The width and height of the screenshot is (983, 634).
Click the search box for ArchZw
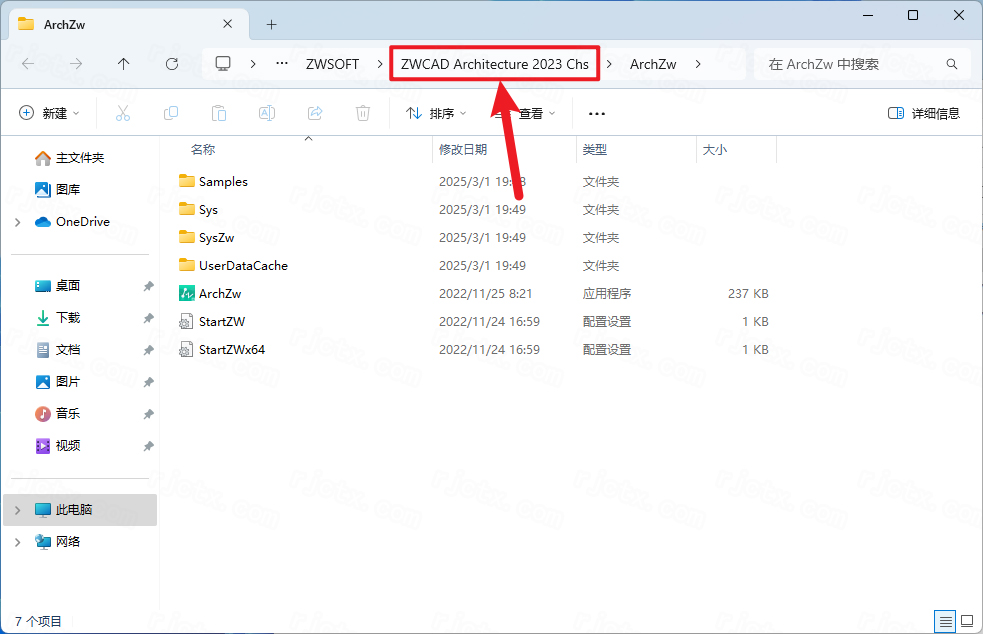850,64
